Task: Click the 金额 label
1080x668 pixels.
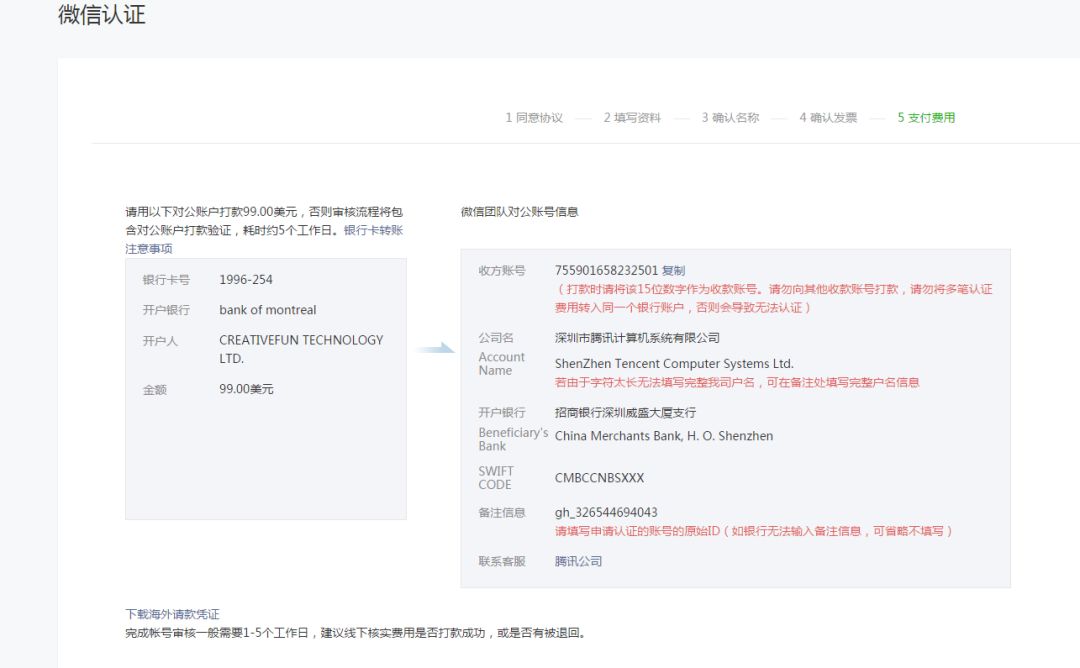Action: (154, 390)
